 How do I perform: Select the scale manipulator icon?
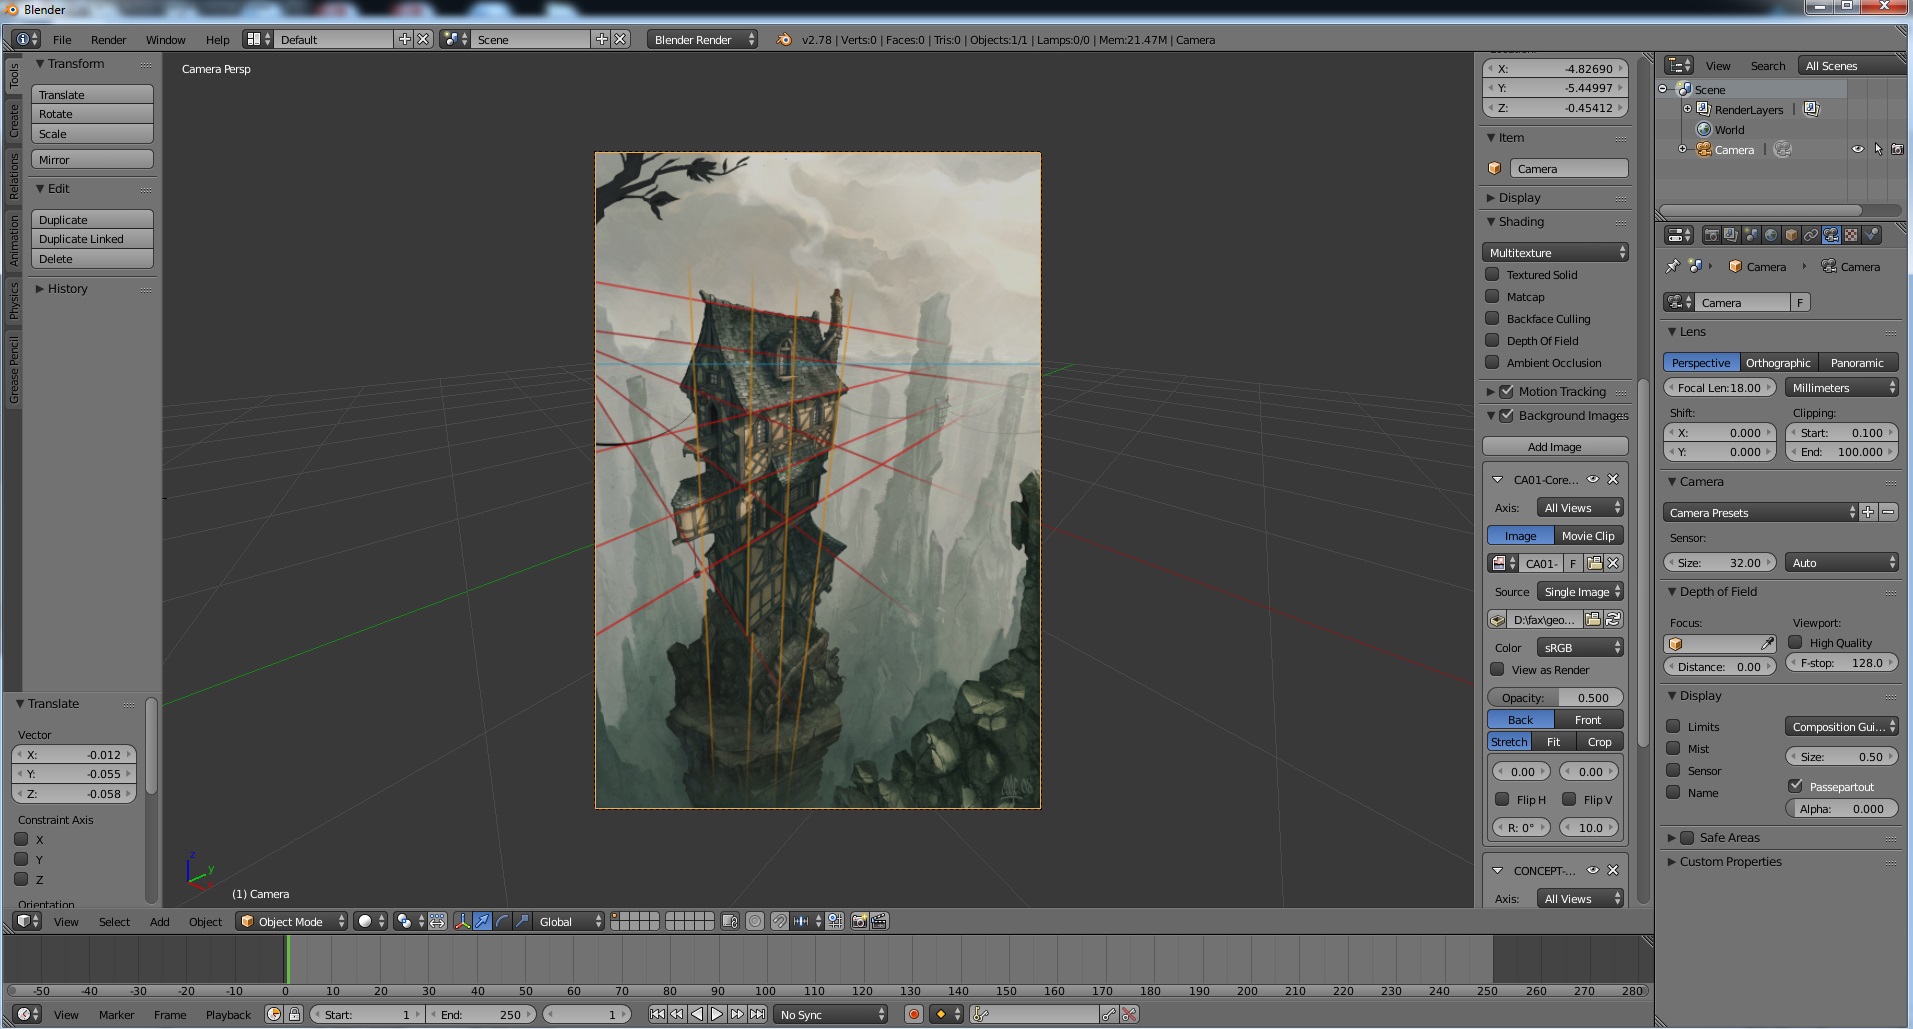coord(522,921)
